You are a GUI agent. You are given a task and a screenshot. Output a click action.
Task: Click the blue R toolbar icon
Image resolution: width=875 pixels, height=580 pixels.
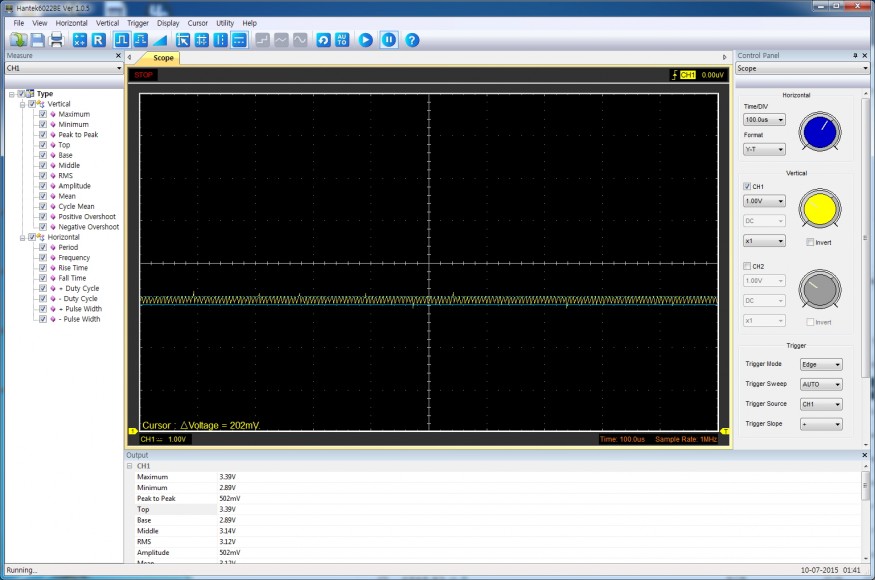tap(98, 40)
